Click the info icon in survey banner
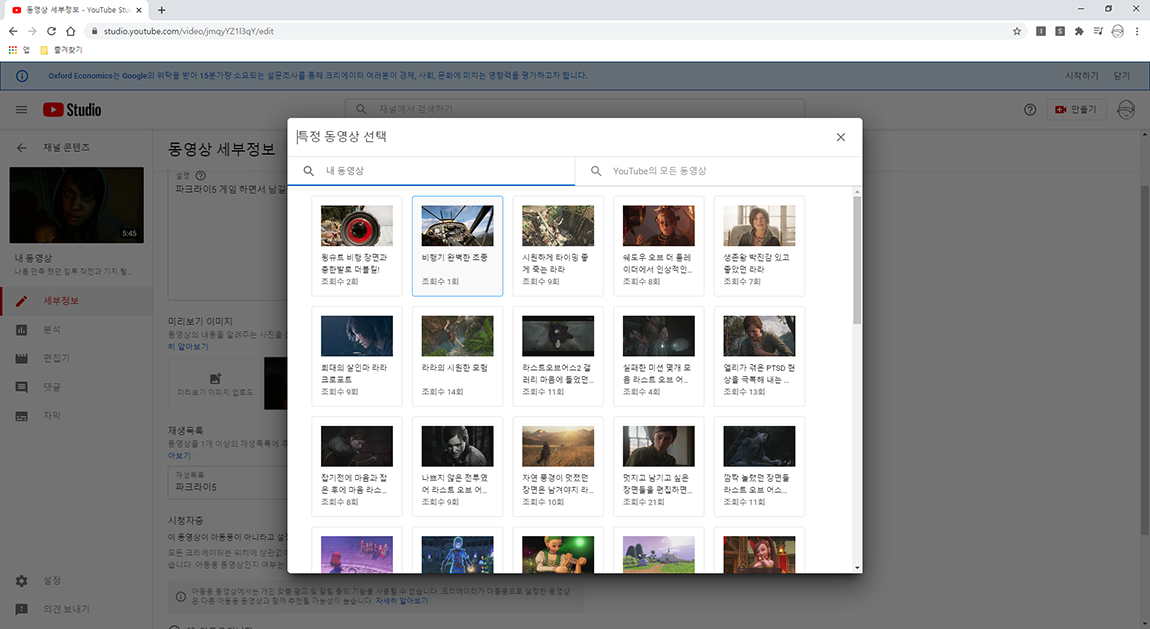The height and width of the screenshot is (629, 1150). tap(22, 76)
